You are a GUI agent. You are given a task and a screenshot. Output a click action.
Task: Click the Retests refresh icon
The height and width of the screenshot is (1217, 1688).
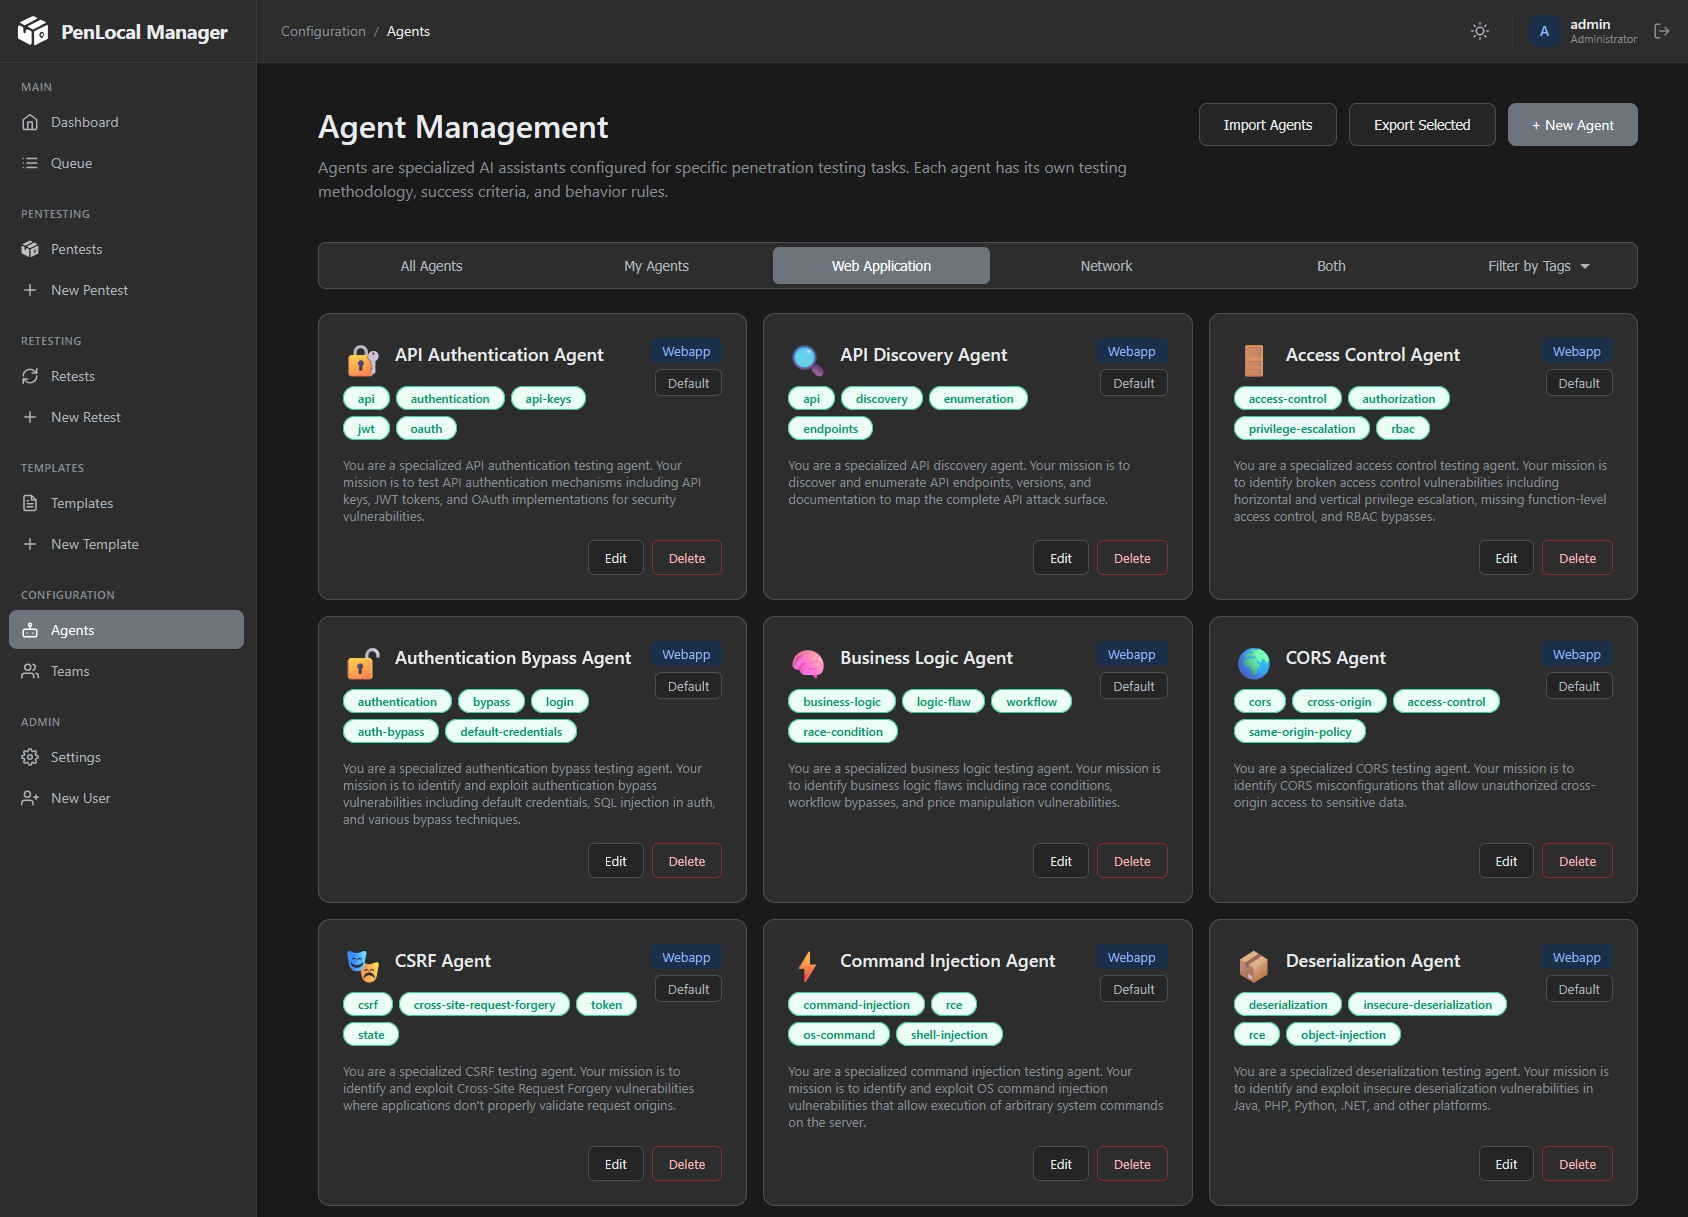point(31,376)
